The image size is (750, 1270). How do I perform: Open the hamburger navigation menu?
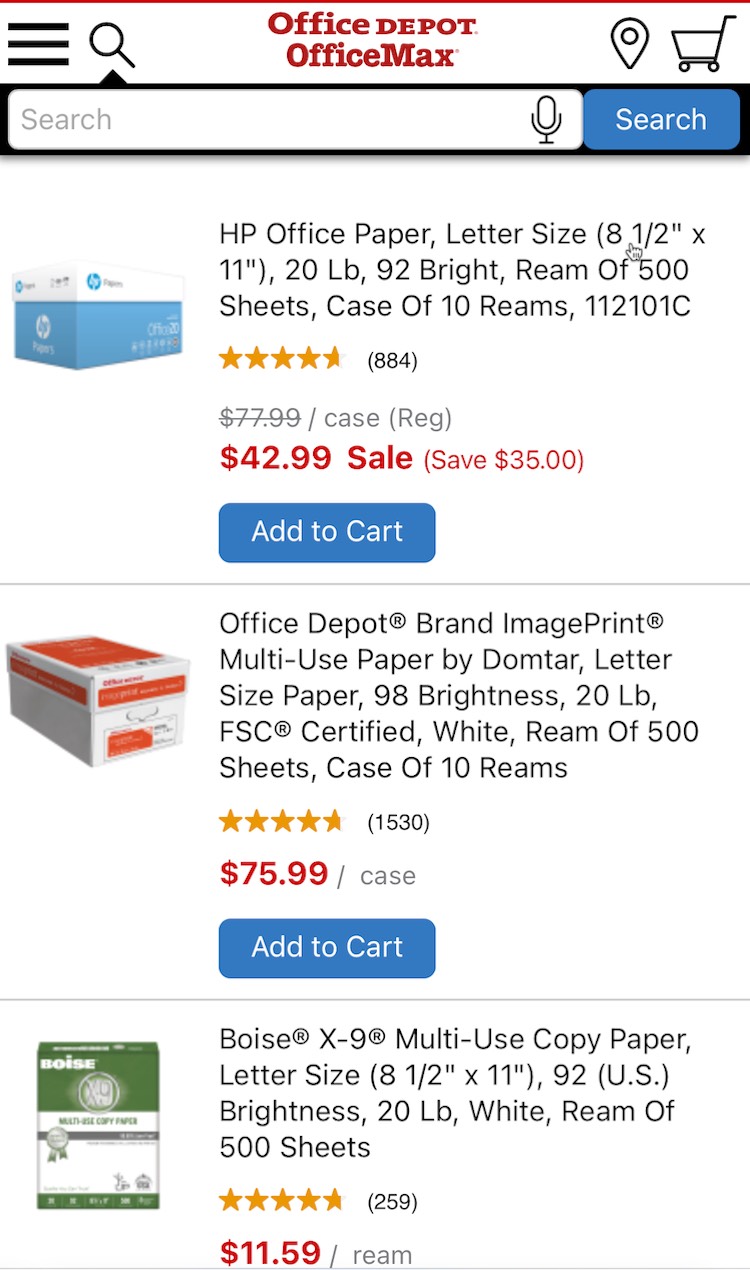[38, 44]
